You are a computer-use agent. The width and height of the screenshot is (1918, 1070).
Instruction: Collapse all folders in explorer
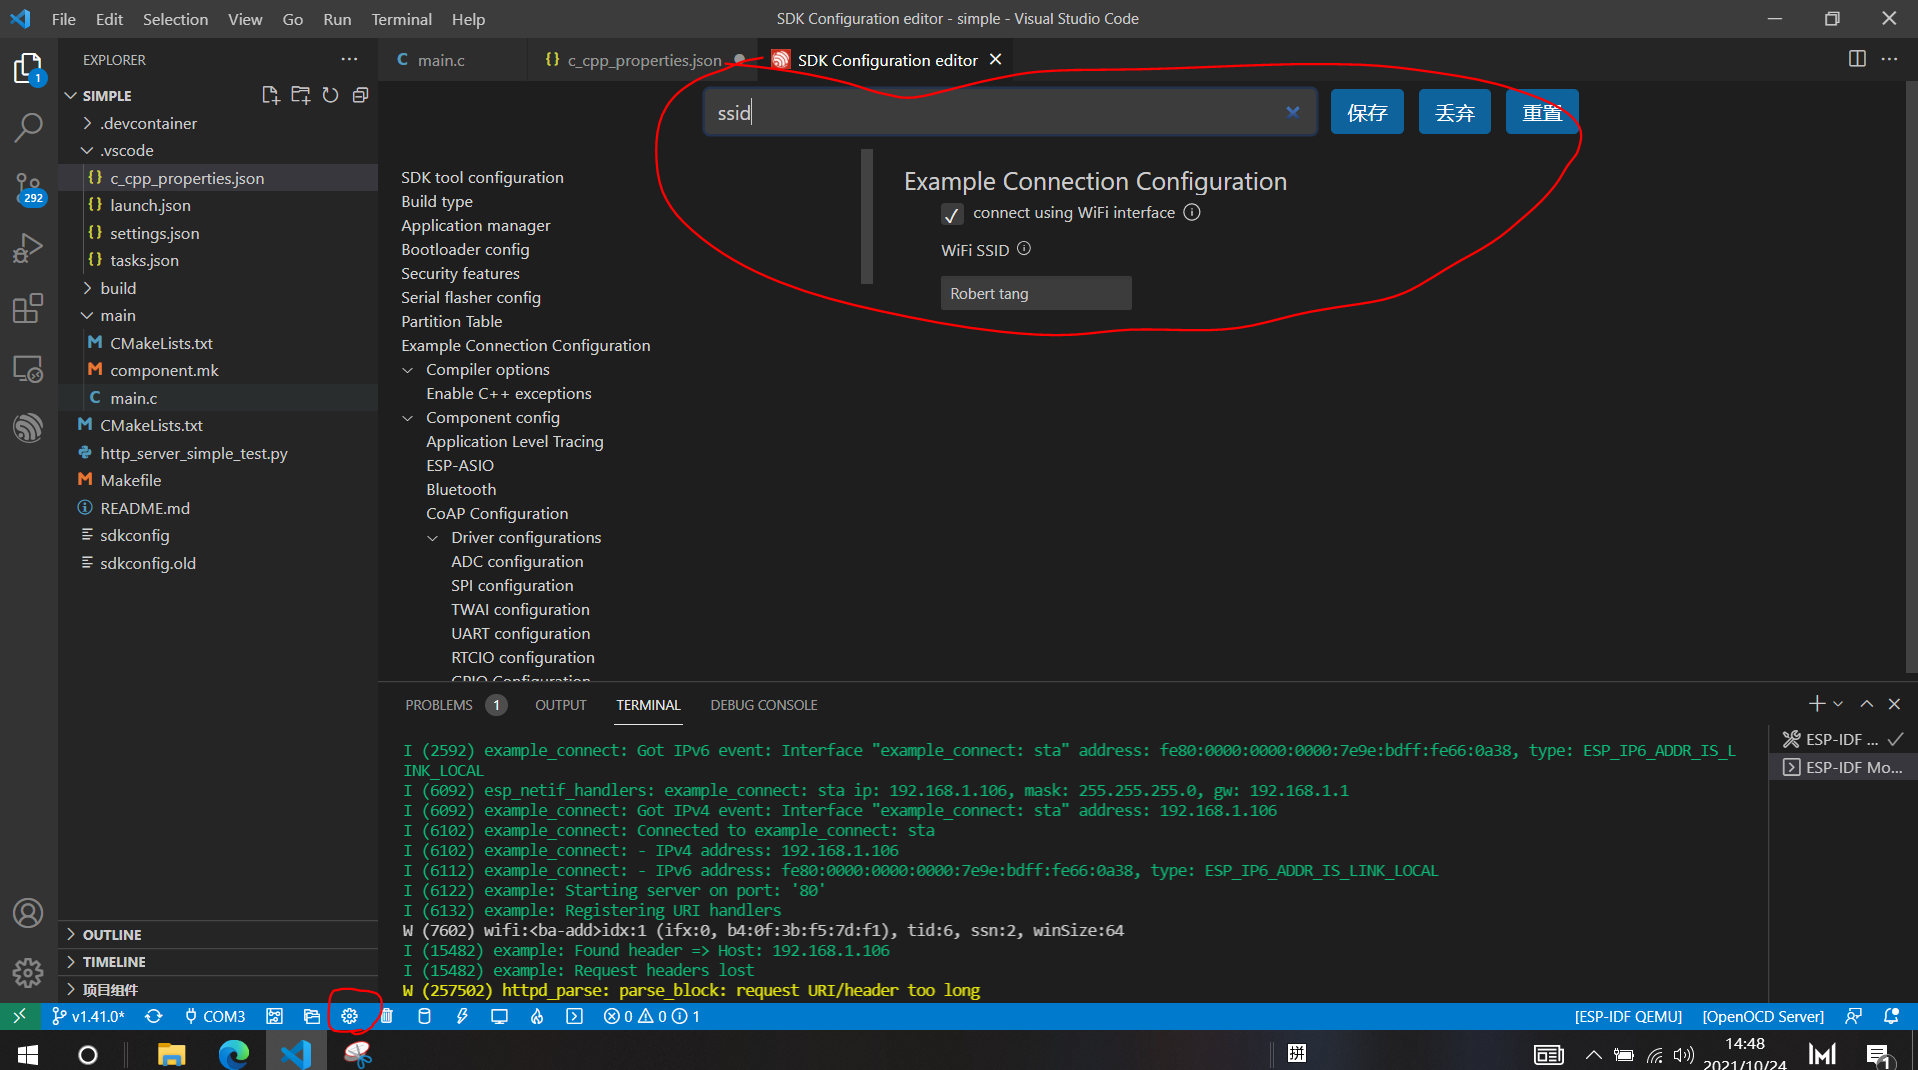pyautogui.click(x=360, y=95)
